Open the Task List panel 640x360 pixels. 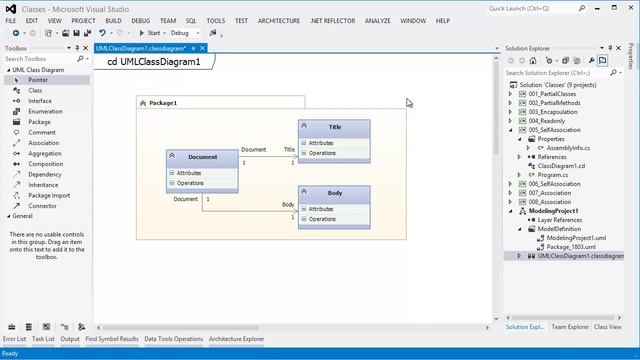[43, 339]
